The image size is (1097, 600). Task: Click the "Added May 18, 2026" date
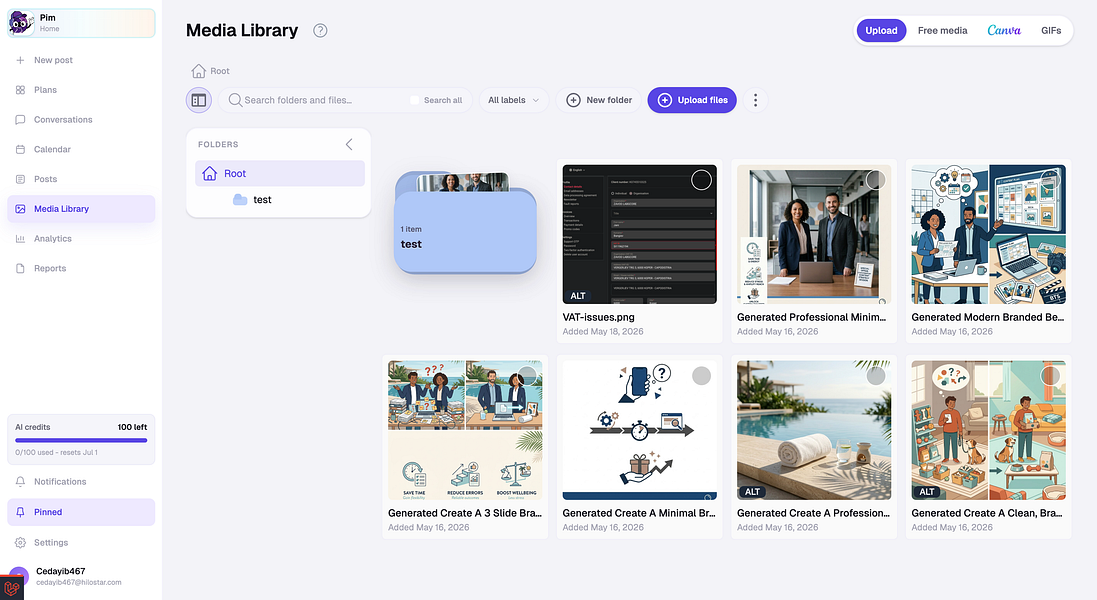coord(603,331)
